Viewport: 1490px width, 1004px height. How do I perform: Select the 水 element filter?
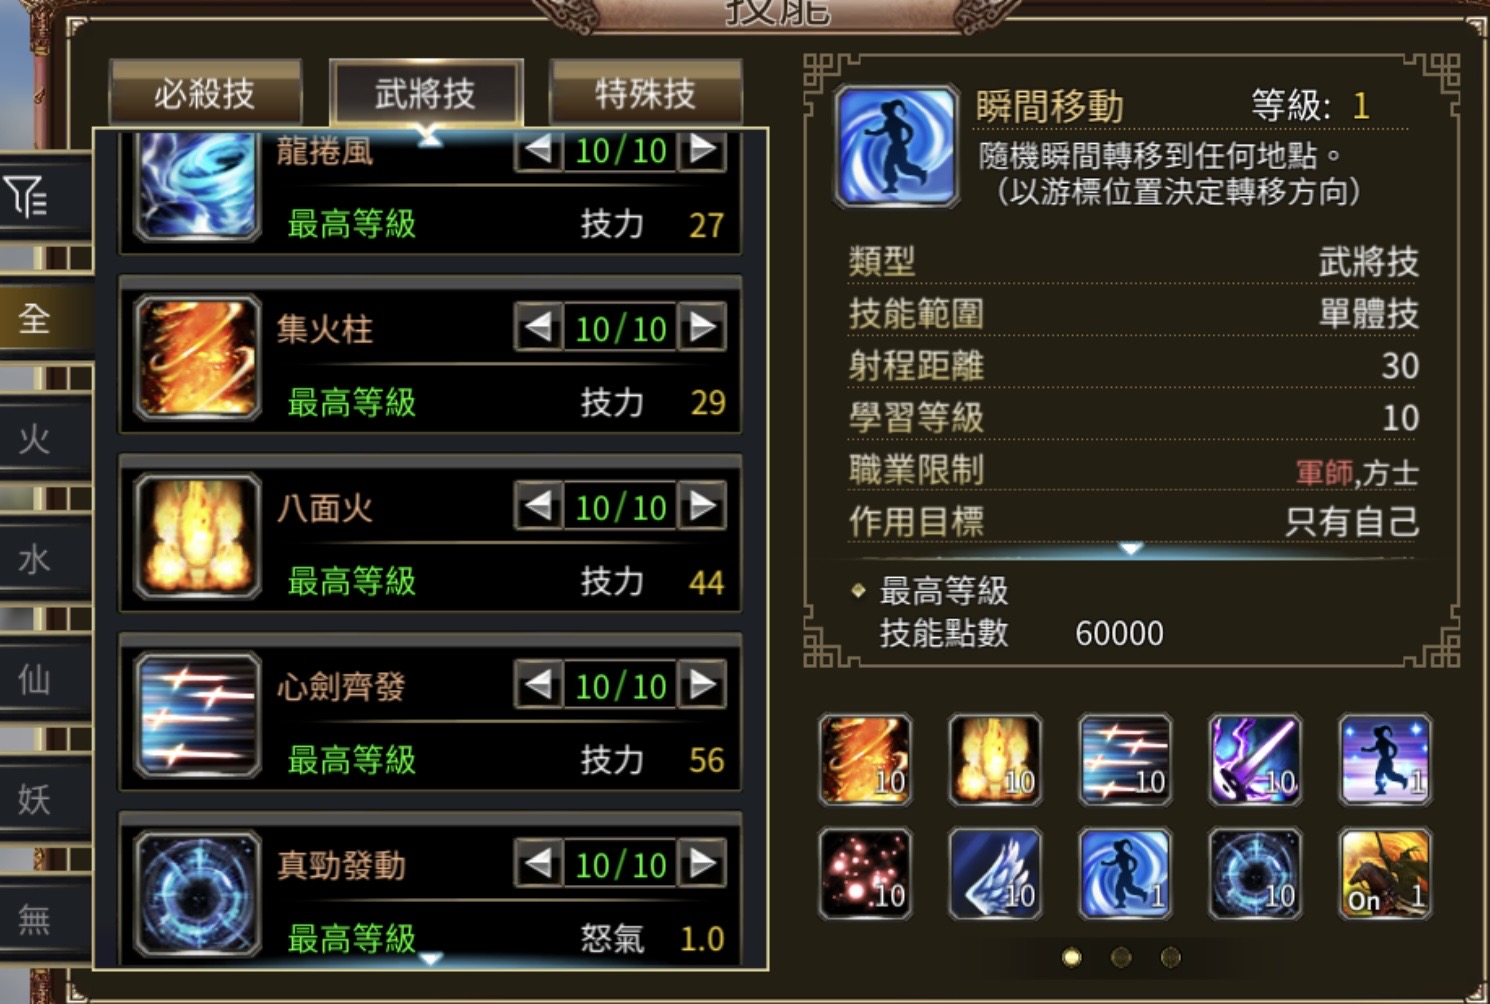click(x=34, y=559)
